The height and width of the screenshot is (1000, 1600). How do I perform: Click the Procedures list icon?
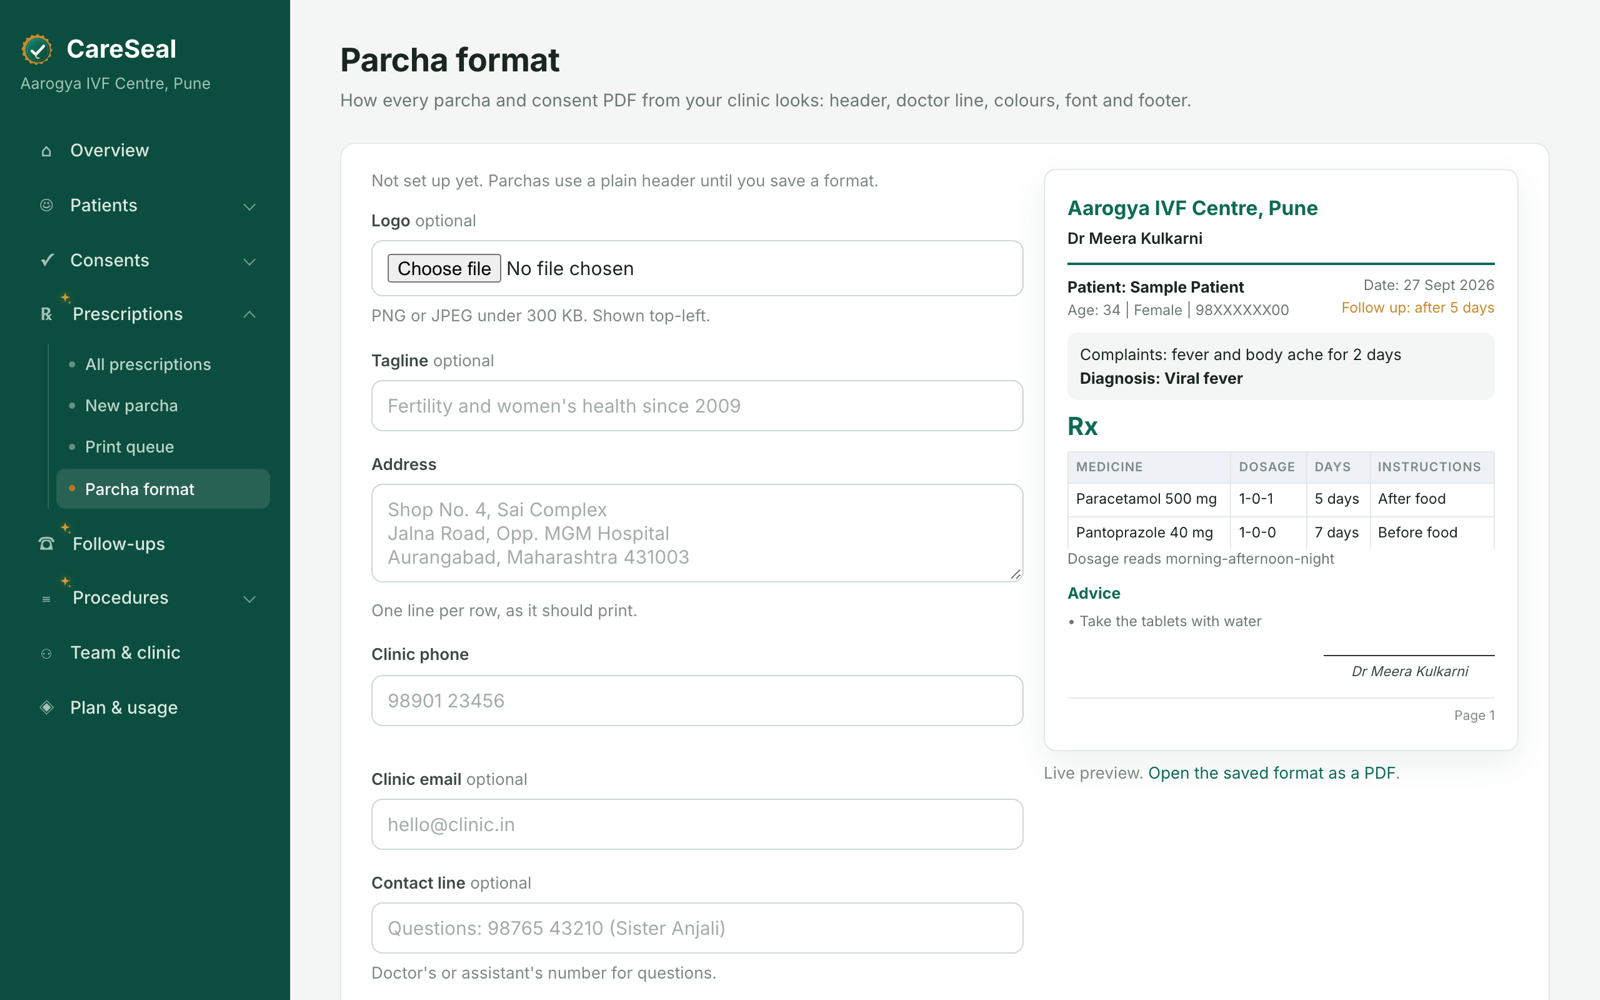point(46,598)
